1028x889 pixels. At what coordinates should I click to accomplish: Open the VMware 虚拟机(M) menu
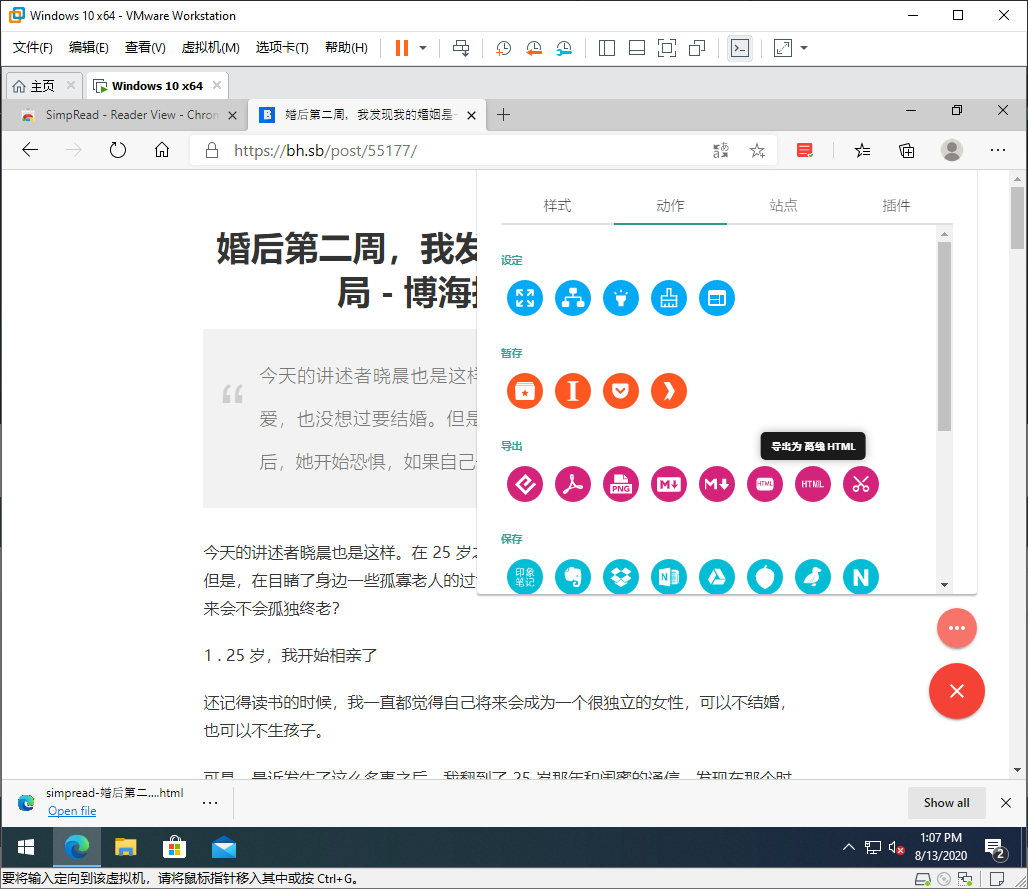point(210,48)
